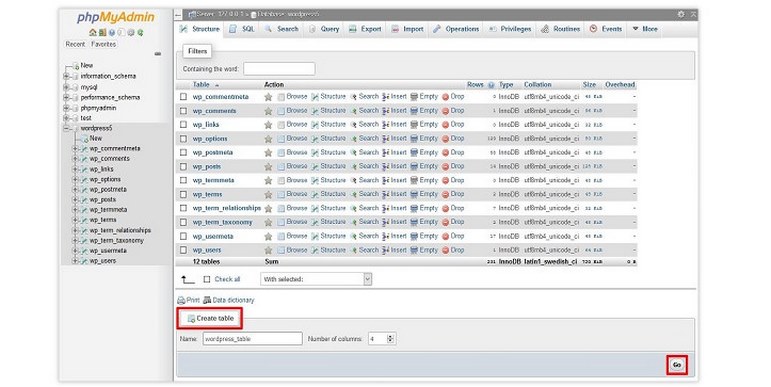Select wp_term_taxonomy in the sidebar tree
Viewport: 771px width, 387px height.
click(x=117, y=241)
